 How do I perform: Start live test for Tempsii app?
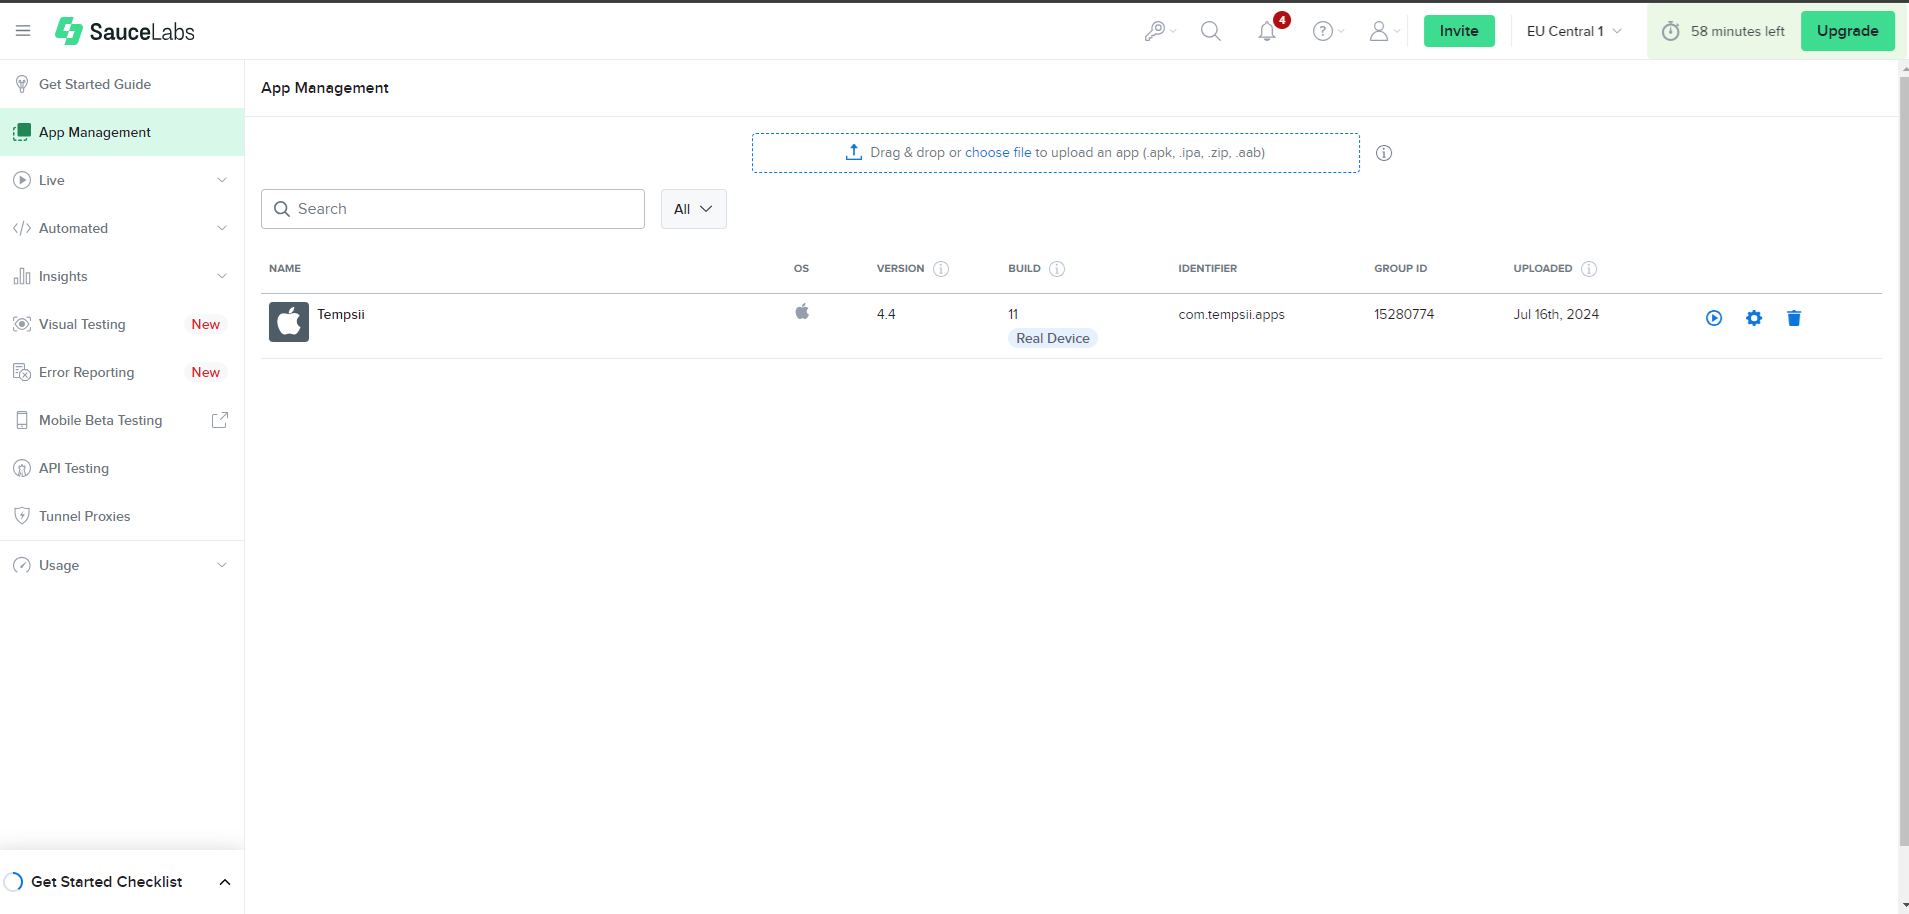pyautogui.click(x=1714, y=318)
